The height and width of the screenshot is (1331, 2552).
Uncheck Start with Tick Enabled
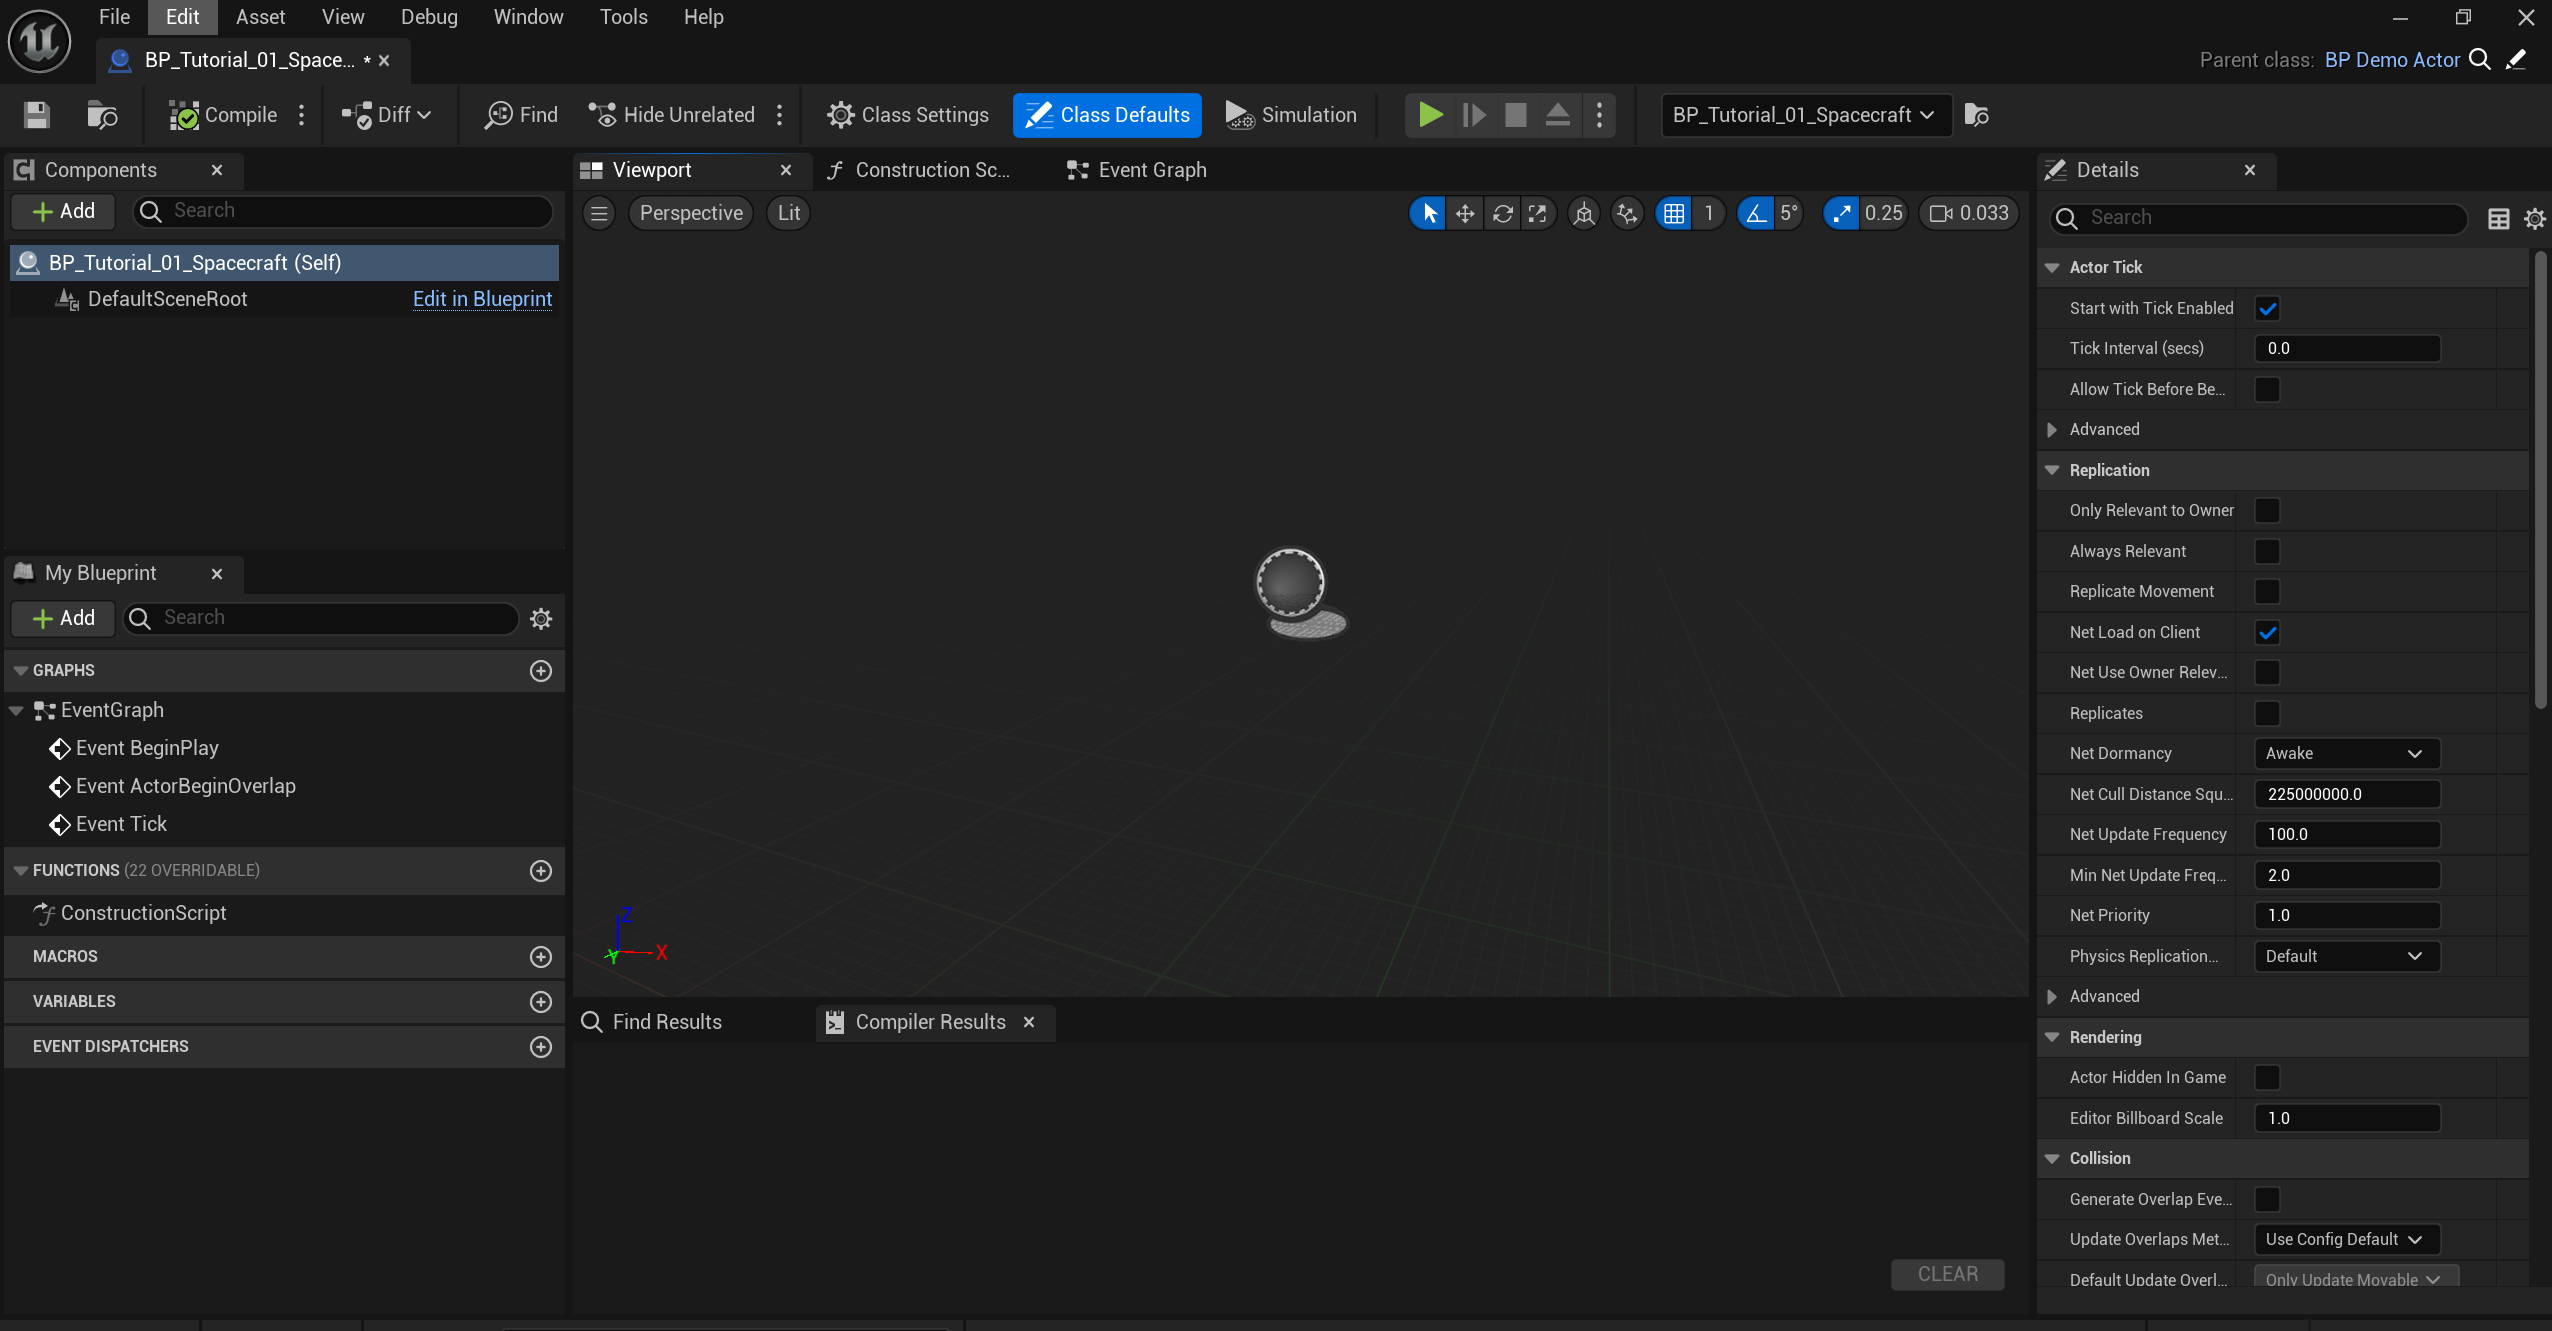pos(2267,308)
